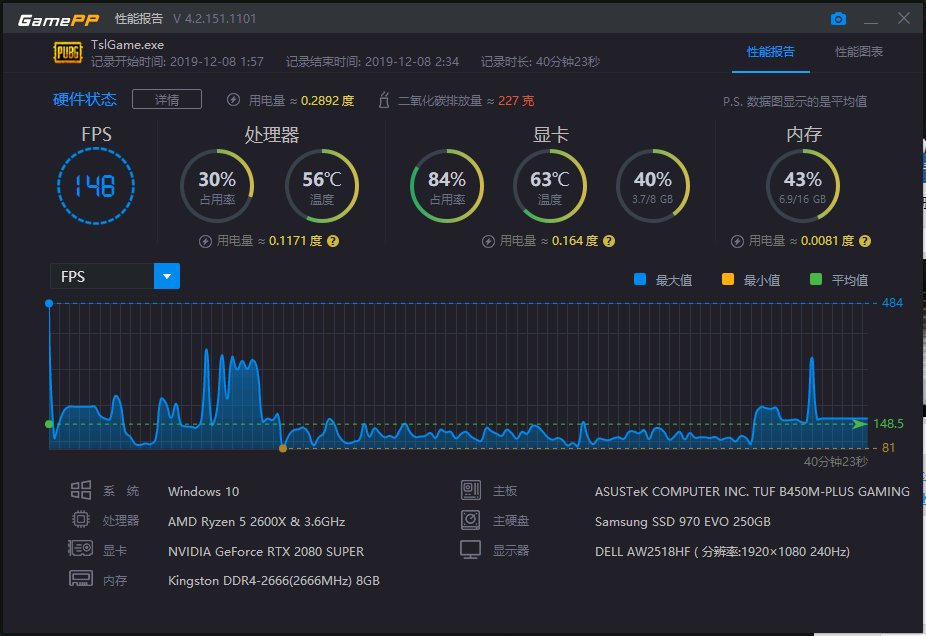Image resolution: width=926 pixels, height=636 pixels.
Task: Click the RAM icon beside Kingston DDR4
Action: [x=81, y=578]
